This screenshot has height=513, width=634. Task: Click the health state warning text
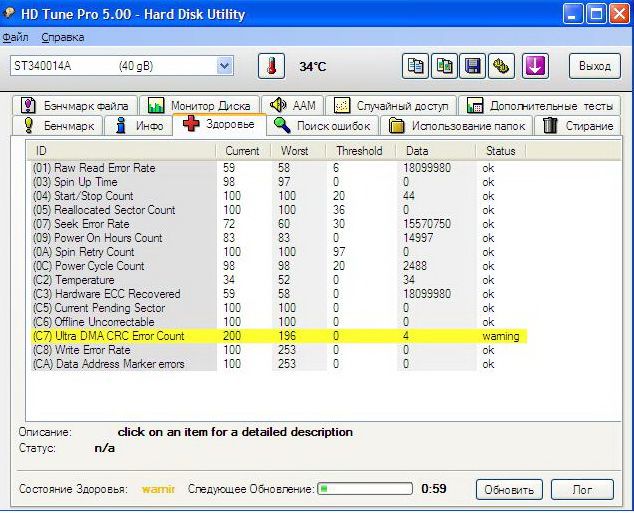[x=158, y=489]
